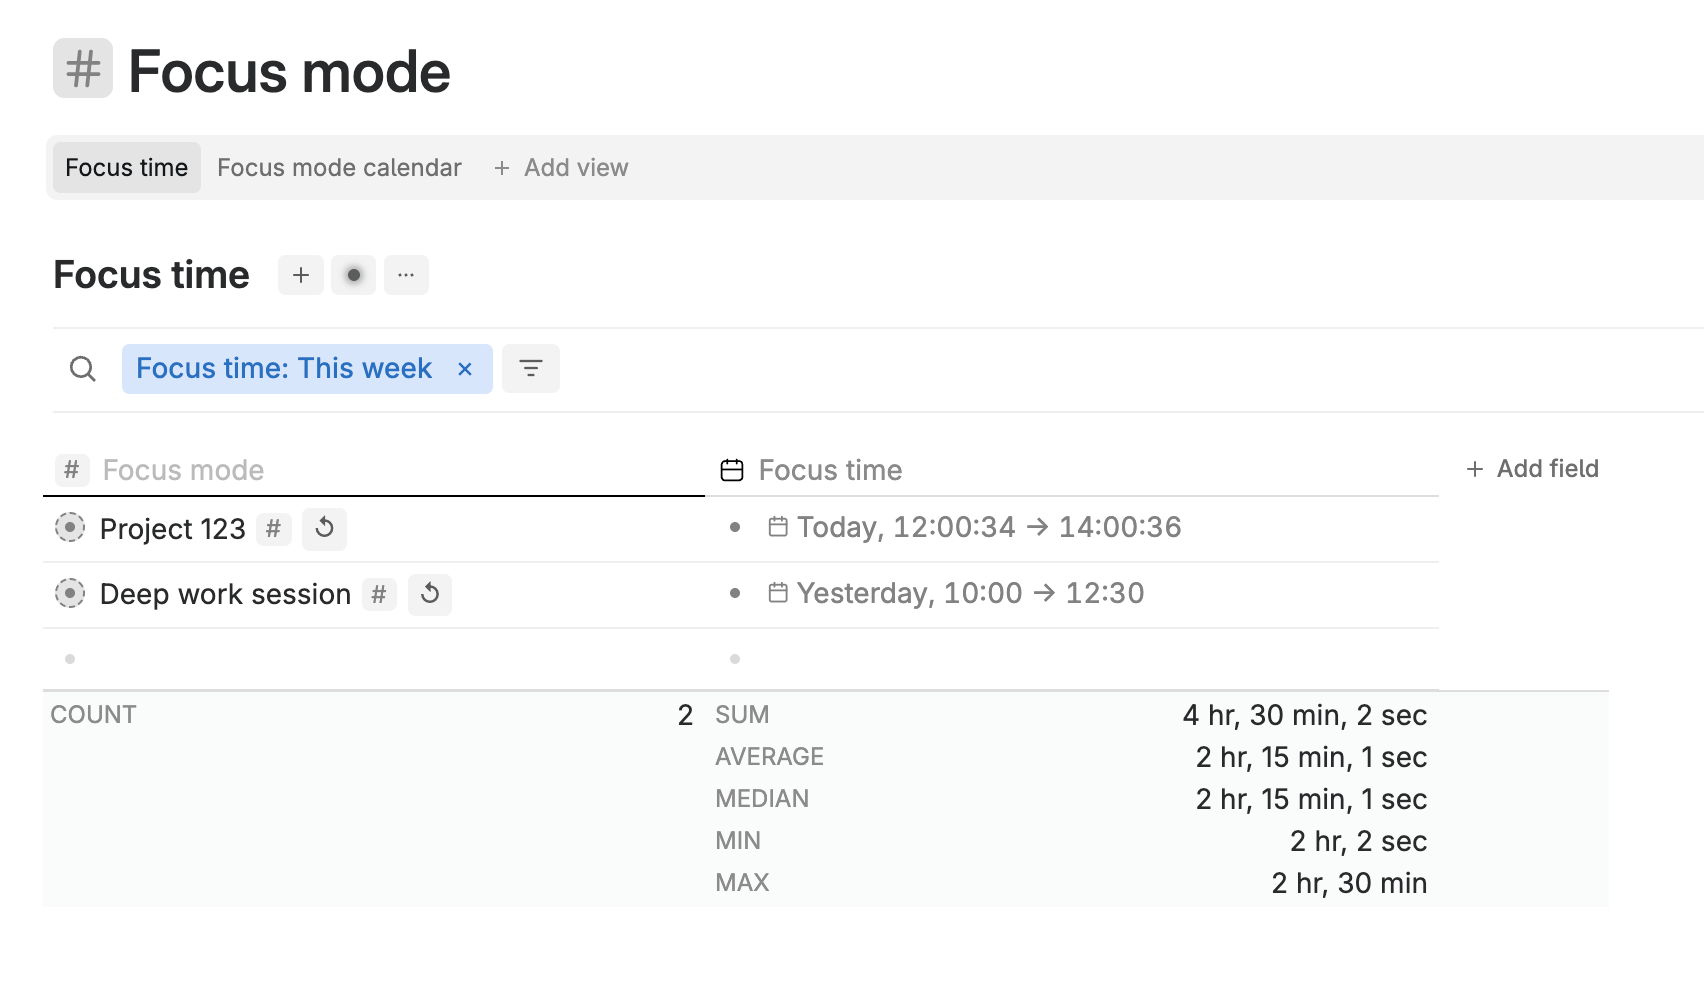Open the Focus mode column header
The width and height of the screenshot is (1704, 1002).
183,470
